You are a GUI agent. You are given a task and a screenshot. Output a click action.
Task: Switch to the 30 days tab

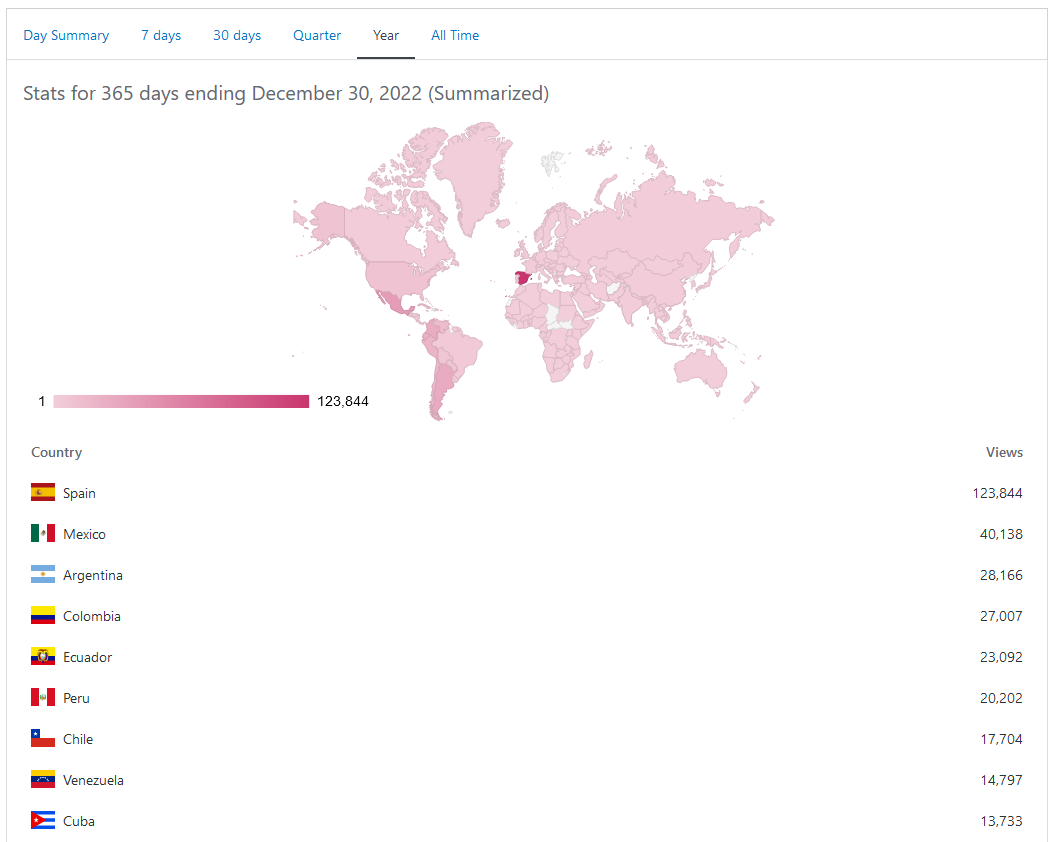(x=237, y=36)
